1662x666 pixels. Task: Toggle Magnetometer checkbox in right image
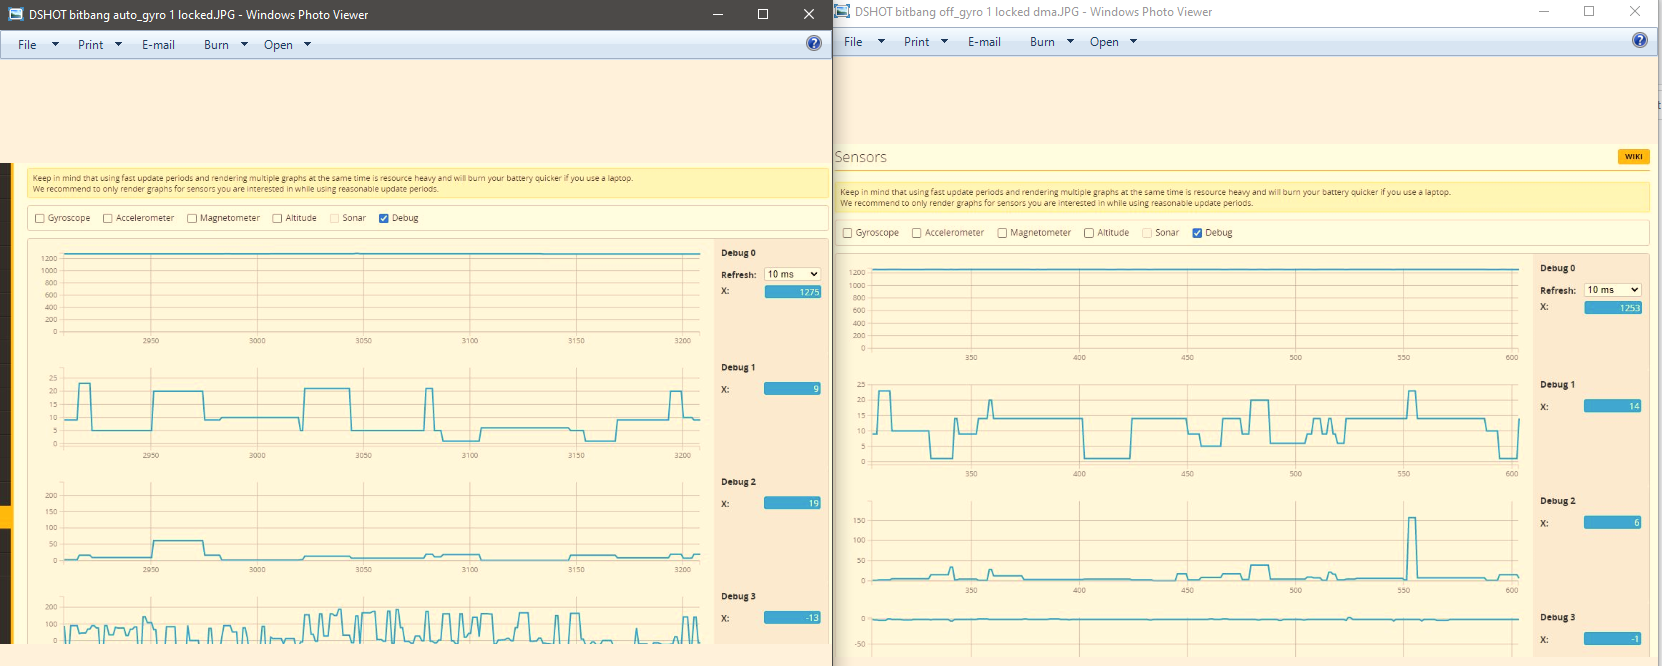1002,233
